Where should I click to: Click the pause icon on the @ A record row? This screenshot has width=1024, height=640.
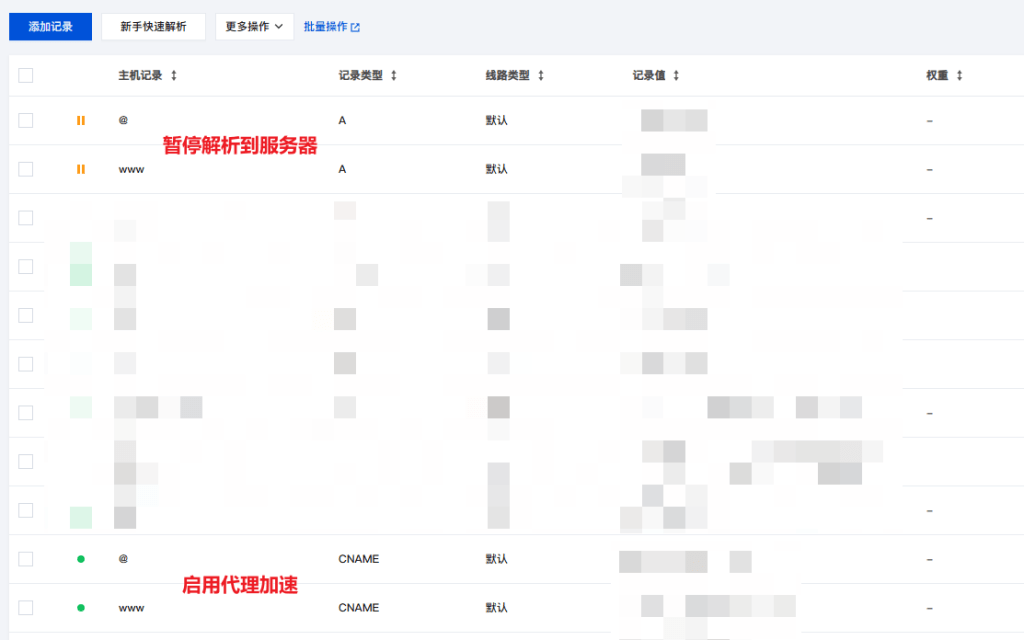click(x=80, y=120)
